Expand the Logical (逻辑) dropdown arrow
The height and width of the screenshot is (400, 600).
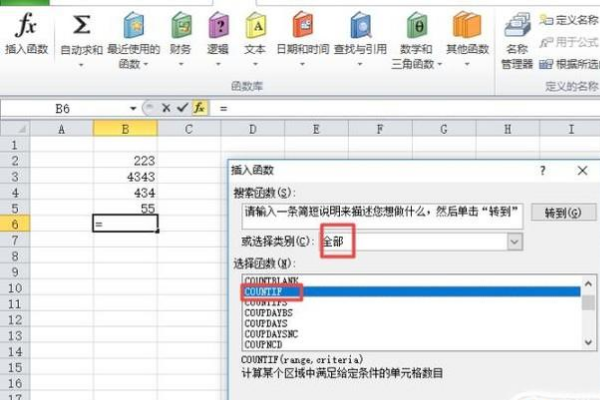(218, 64)
